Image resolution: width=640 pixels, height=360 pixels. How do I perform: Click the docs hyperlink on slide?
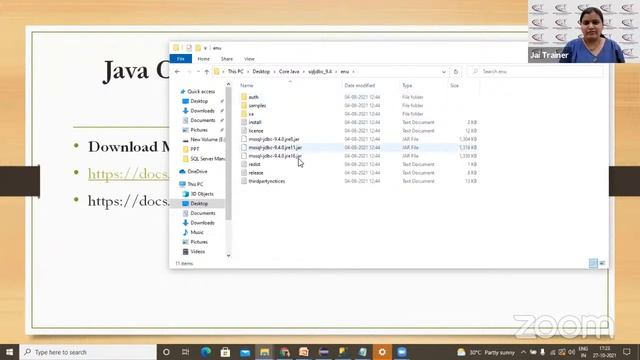pos(128,174)
